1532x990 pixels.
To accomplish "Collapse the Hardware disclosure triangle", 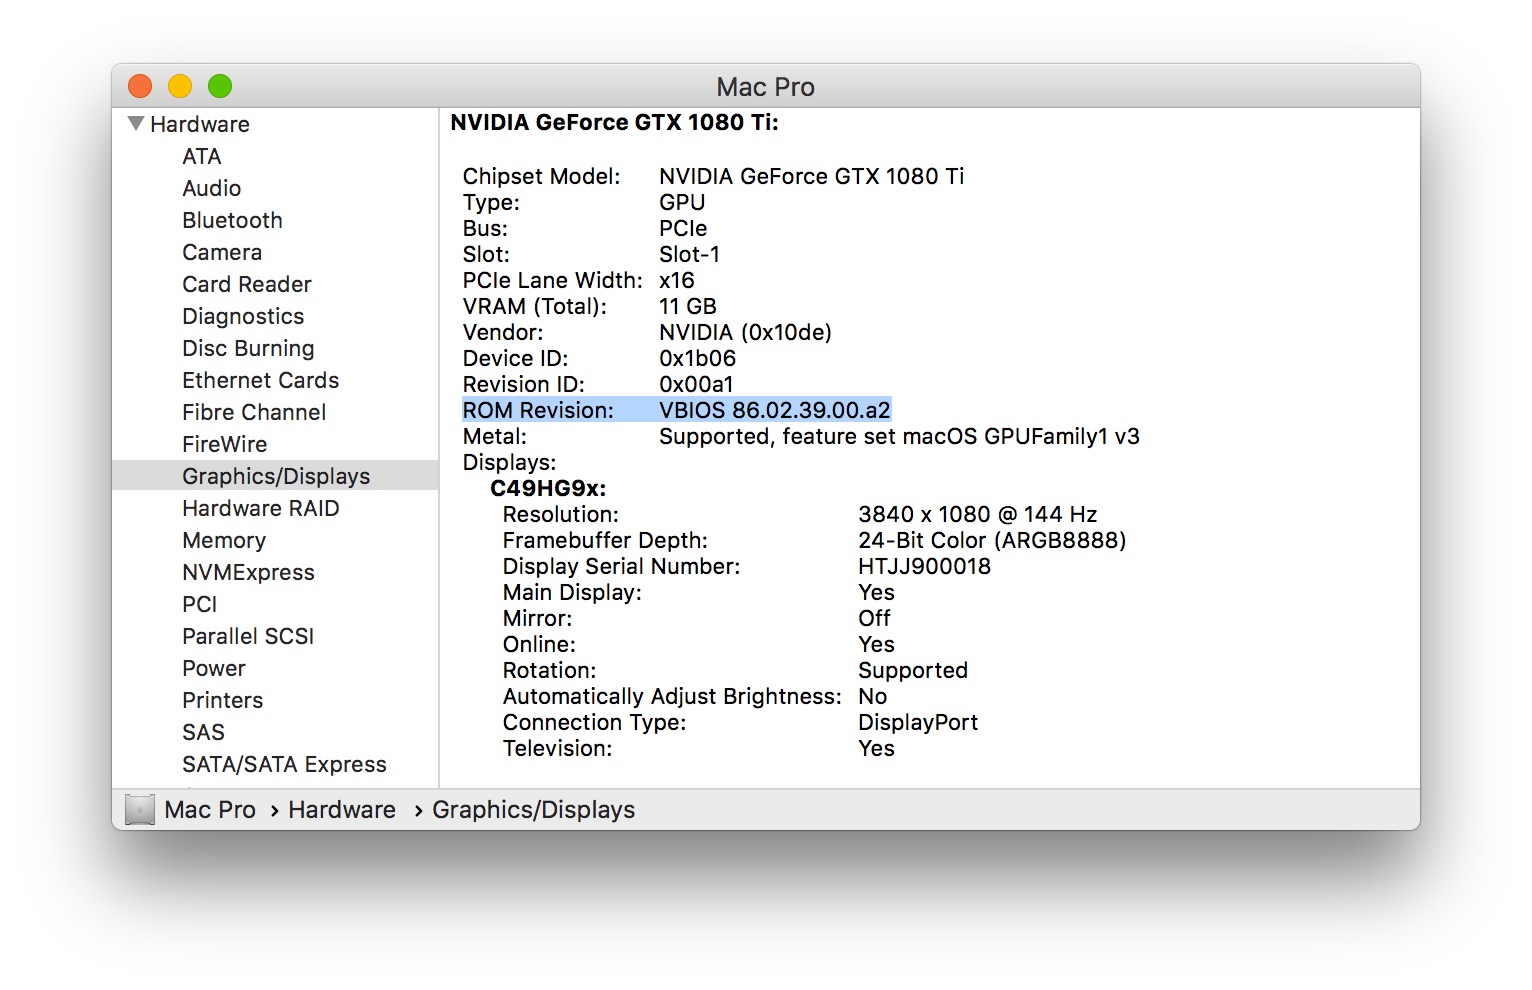I will point(136,124).
